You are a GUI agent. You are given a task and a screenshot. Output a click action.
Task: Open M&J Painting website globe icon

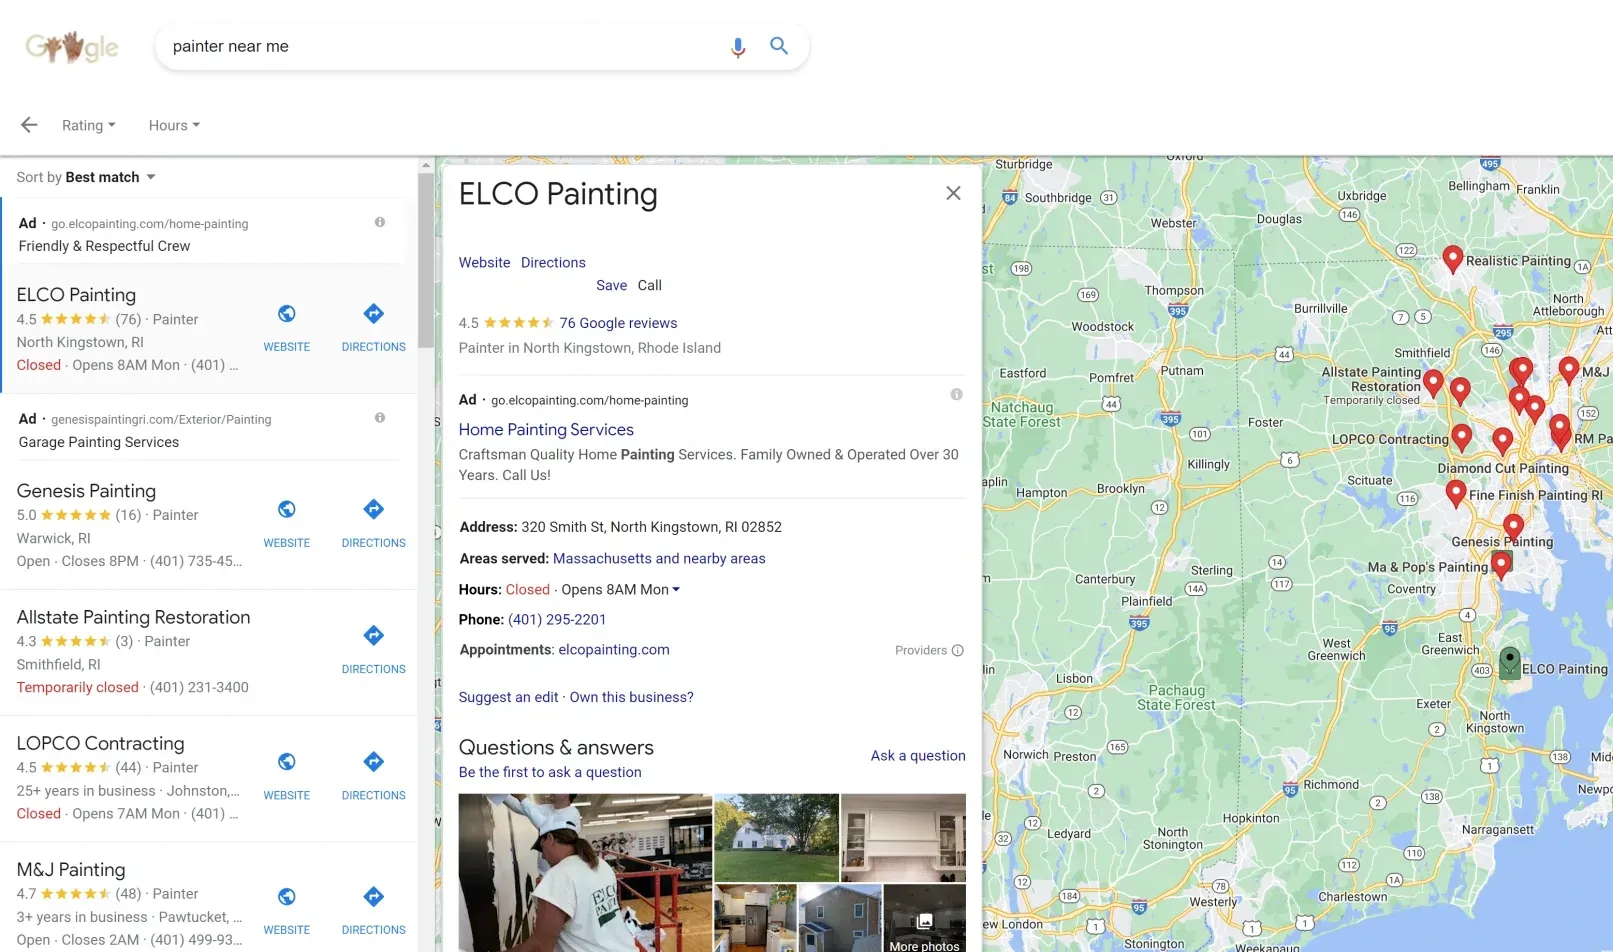point(287,897)
